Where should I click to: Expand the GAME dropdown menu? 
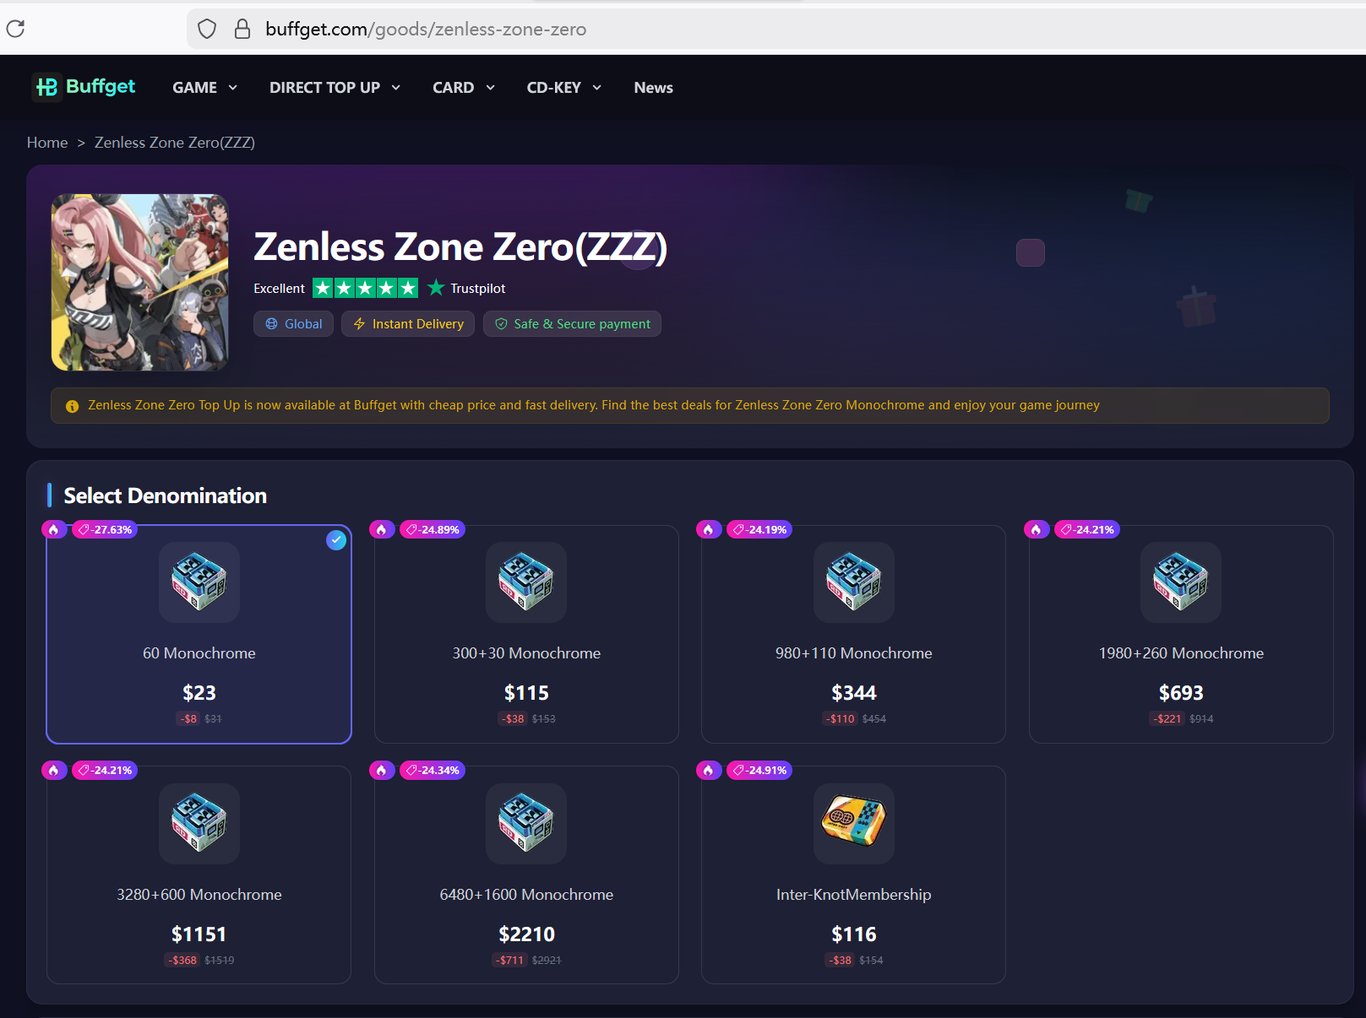(205, 88)
